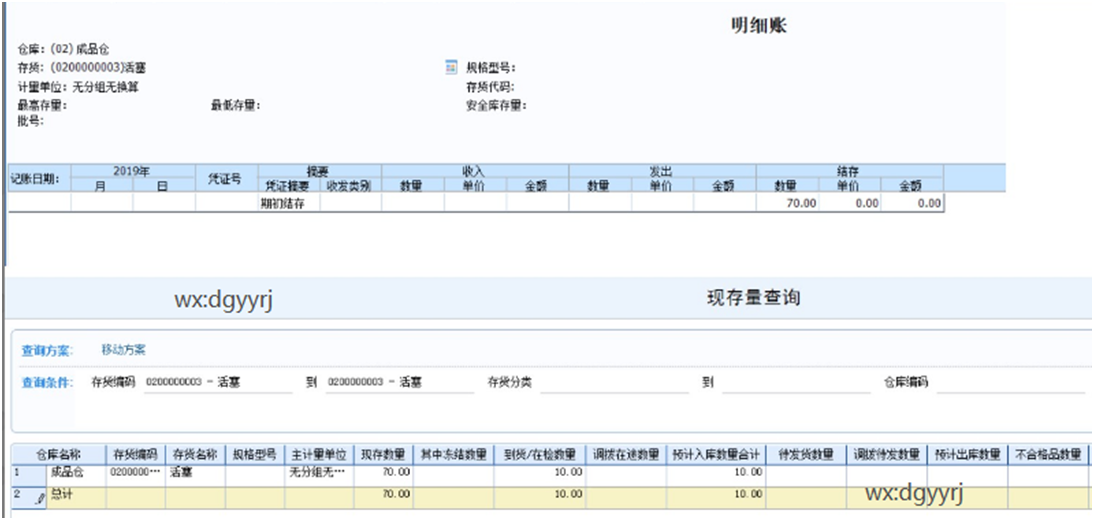Select the 不合格品数量 column header
The width and height of the screenshot is (1094, 520).
[1047, 454]
